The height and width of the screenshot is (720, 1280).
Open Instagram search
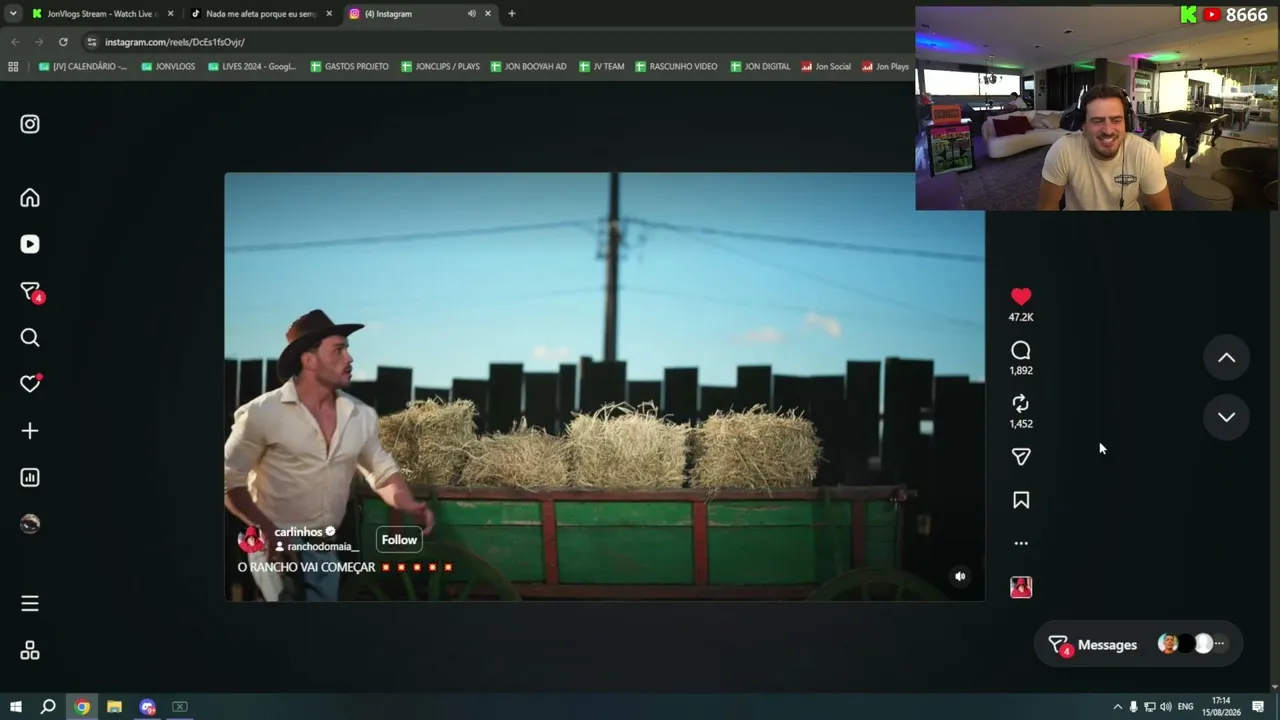(x=30, y=338)
